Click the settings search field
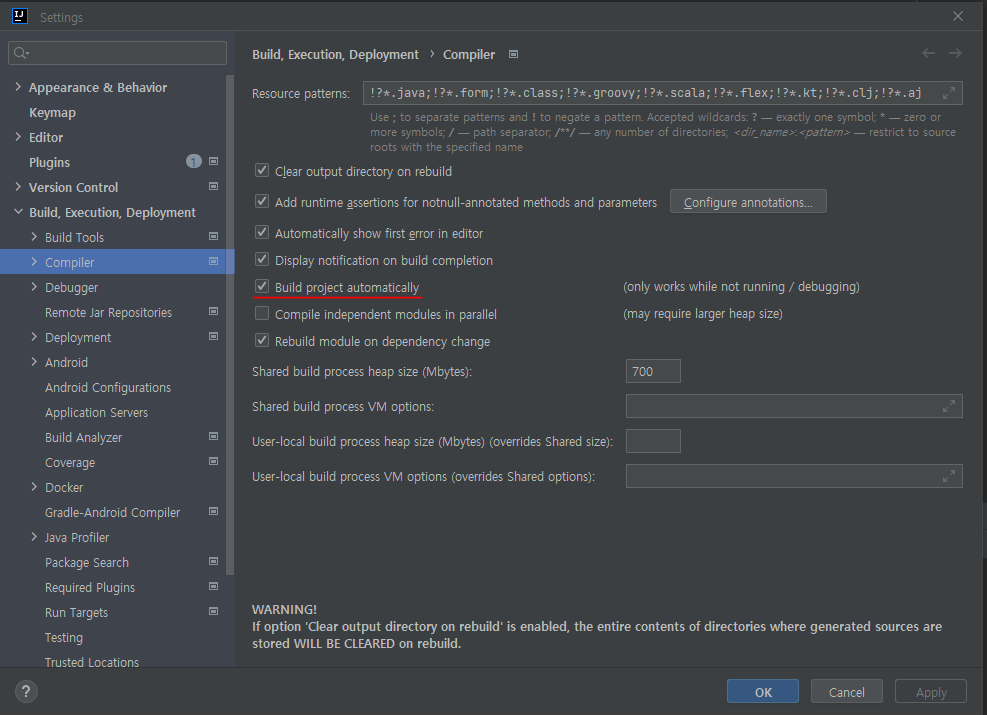Screen dimensions: 987x715 [x=118, y=53]
